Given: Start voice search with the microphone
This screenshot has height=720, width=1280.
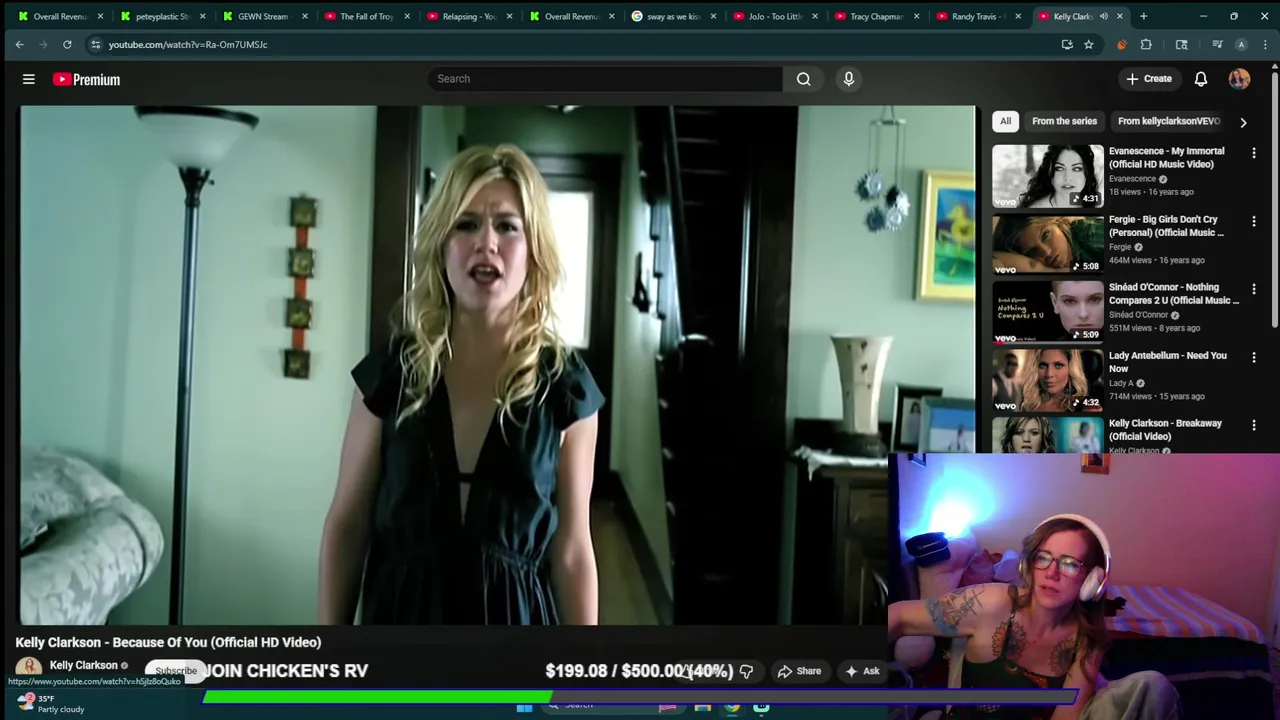Looking at the screenshot, I should pyautogui.click(x=849, y=79).
